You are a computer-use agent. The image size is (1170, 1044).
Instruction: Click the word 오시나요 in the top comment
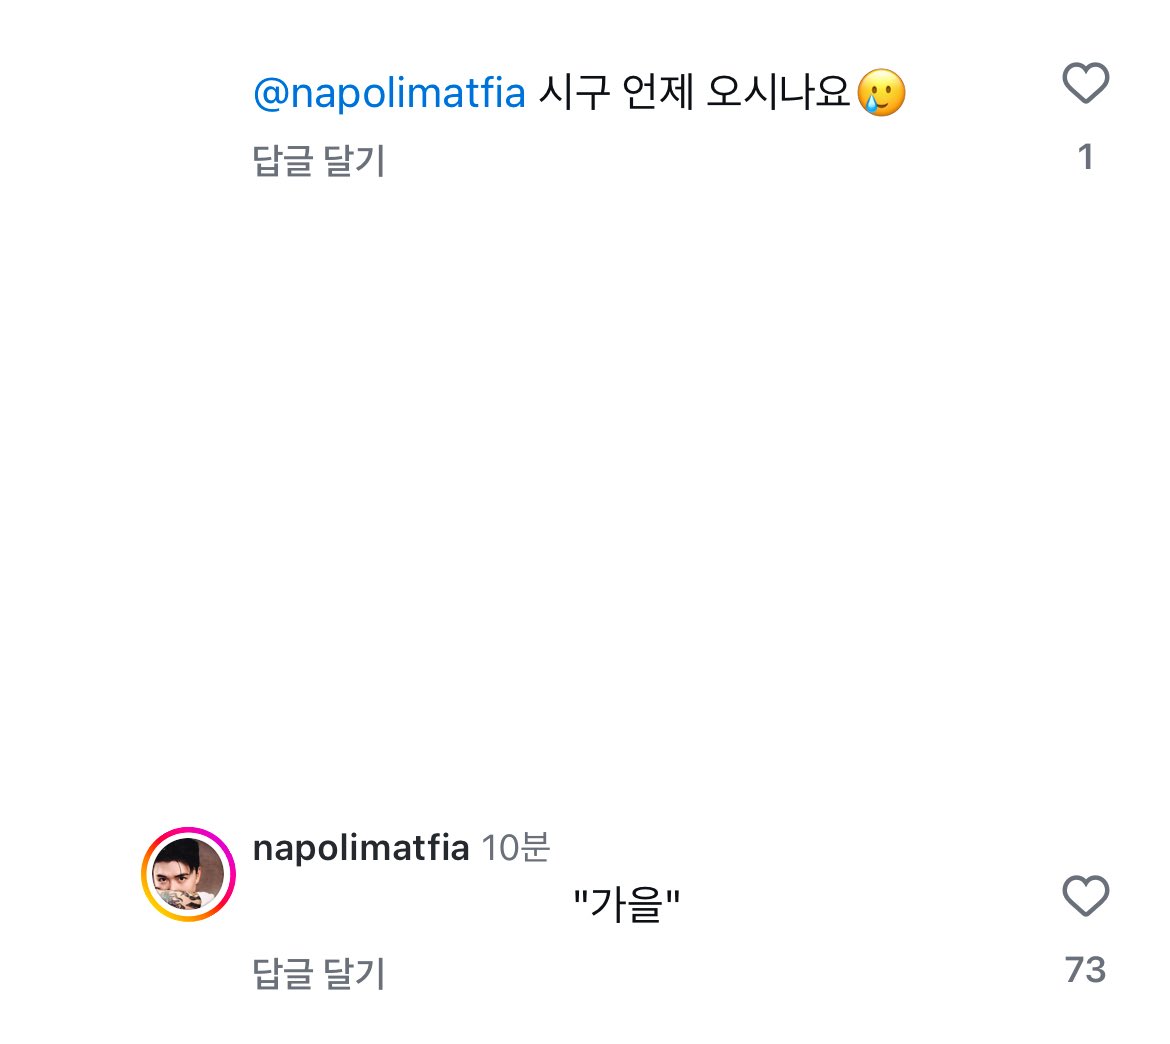coord(778,94)
